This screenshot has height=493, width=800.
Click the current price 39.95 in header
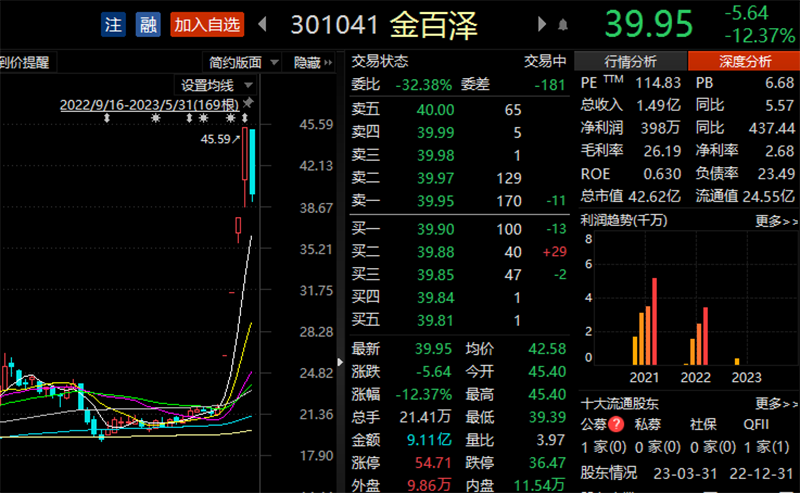[648, 23]
